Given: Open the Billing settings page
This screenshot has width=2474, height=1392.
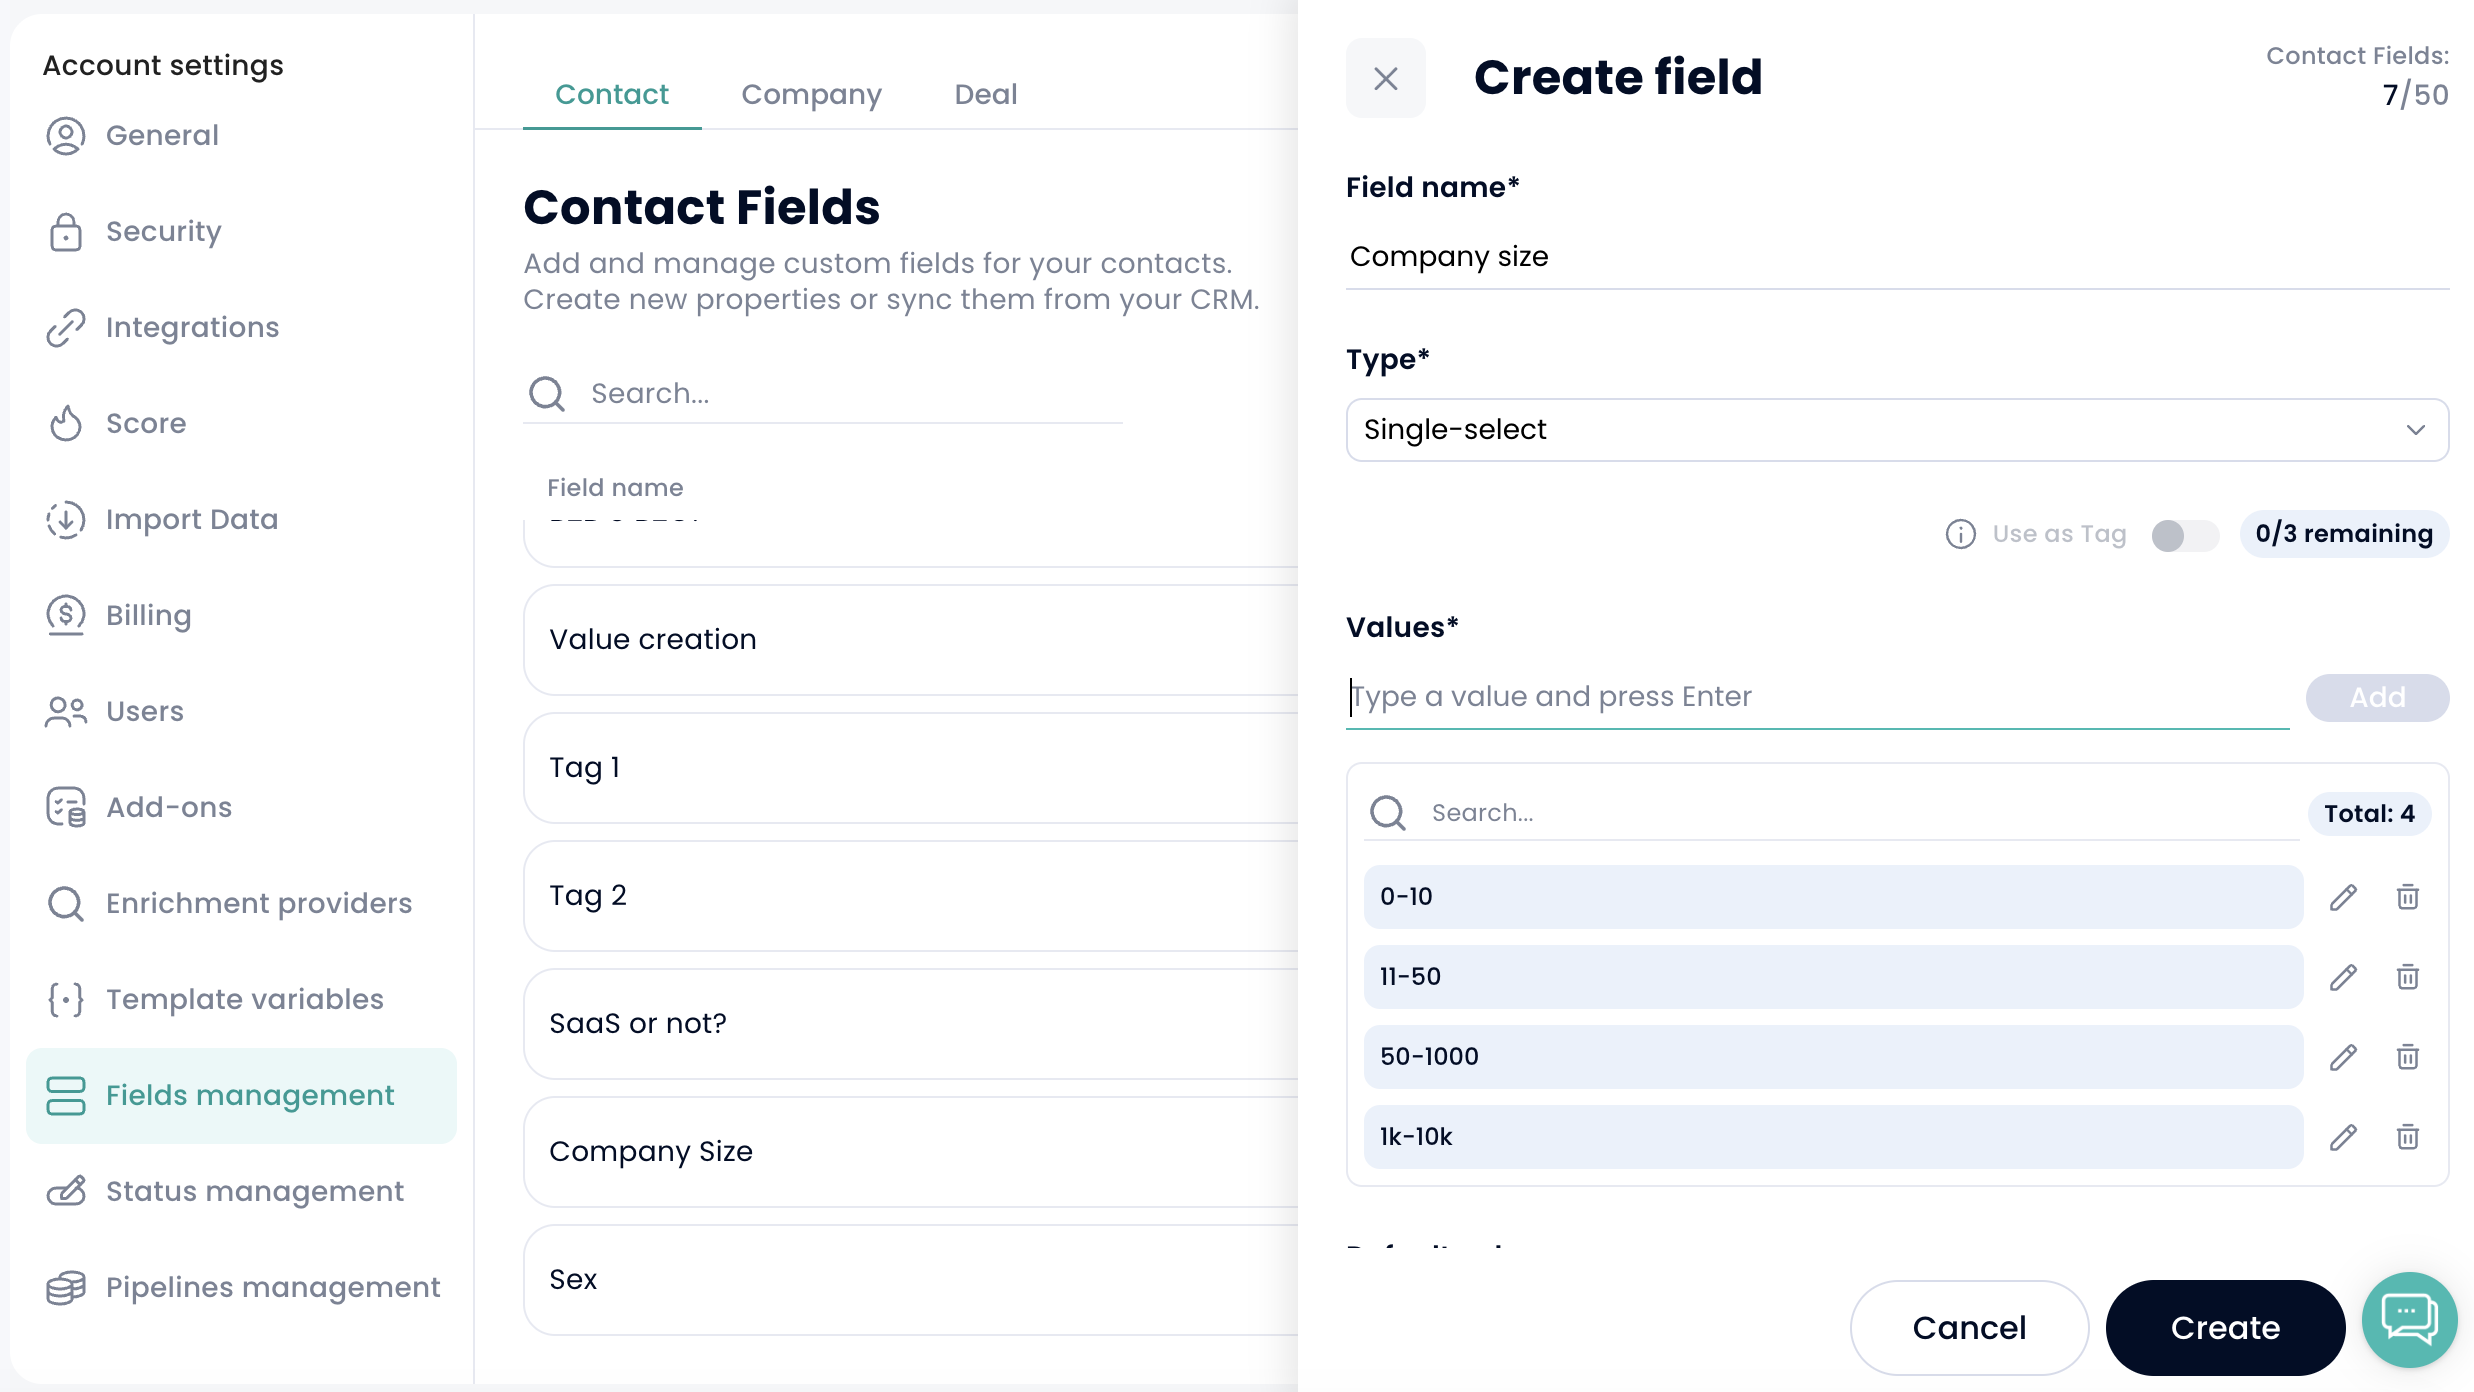Looking at the screenshot, I should click(x=148, y=615).
